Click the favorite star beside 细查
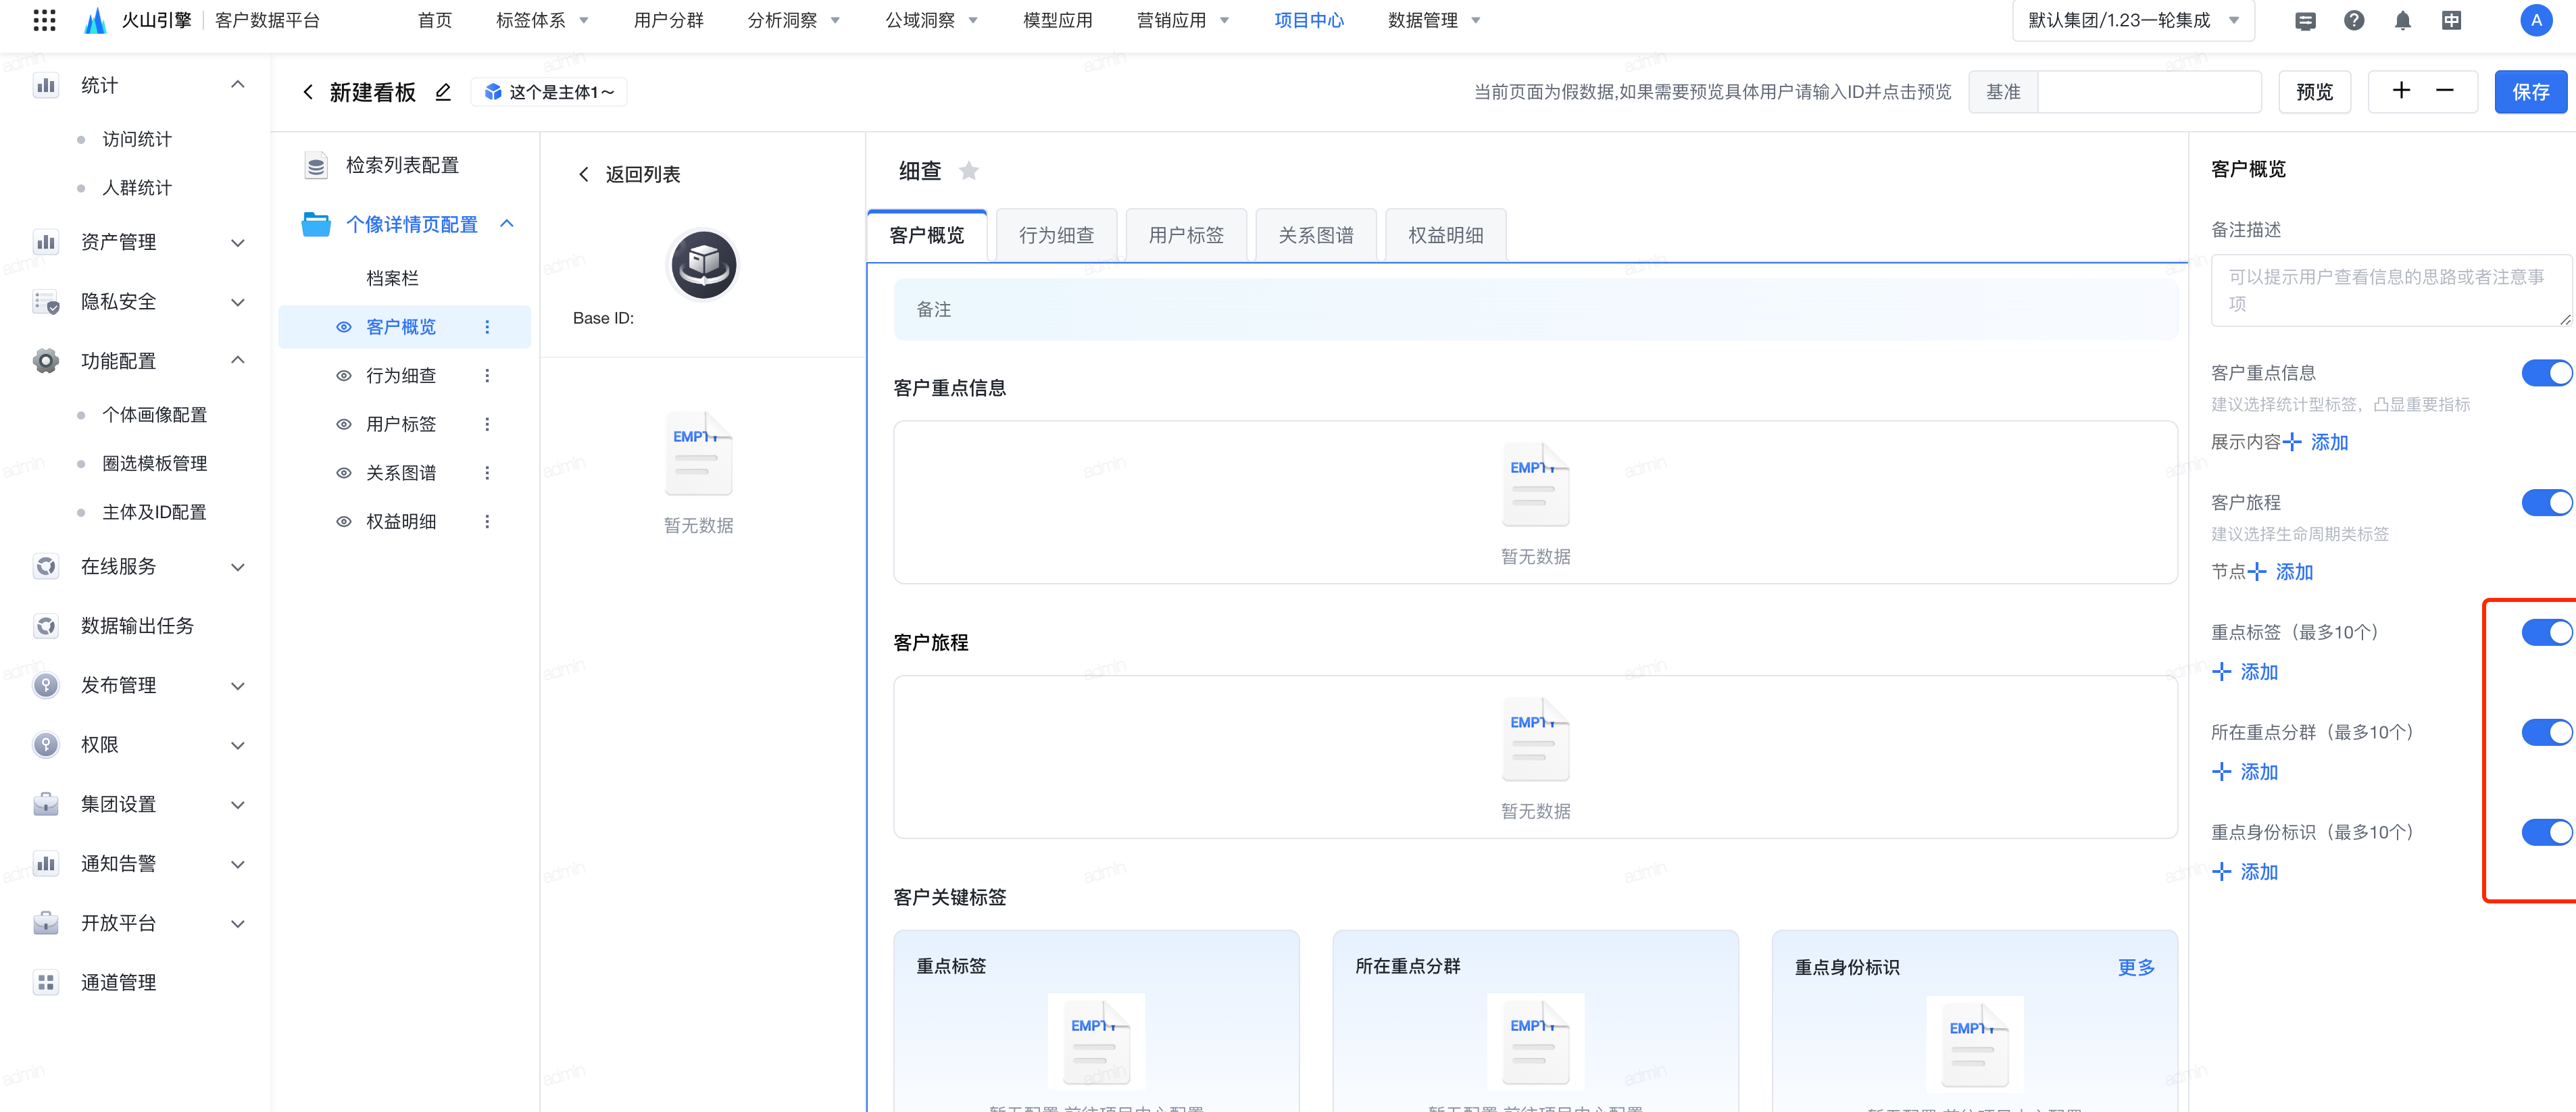 (x=968, y=171)
